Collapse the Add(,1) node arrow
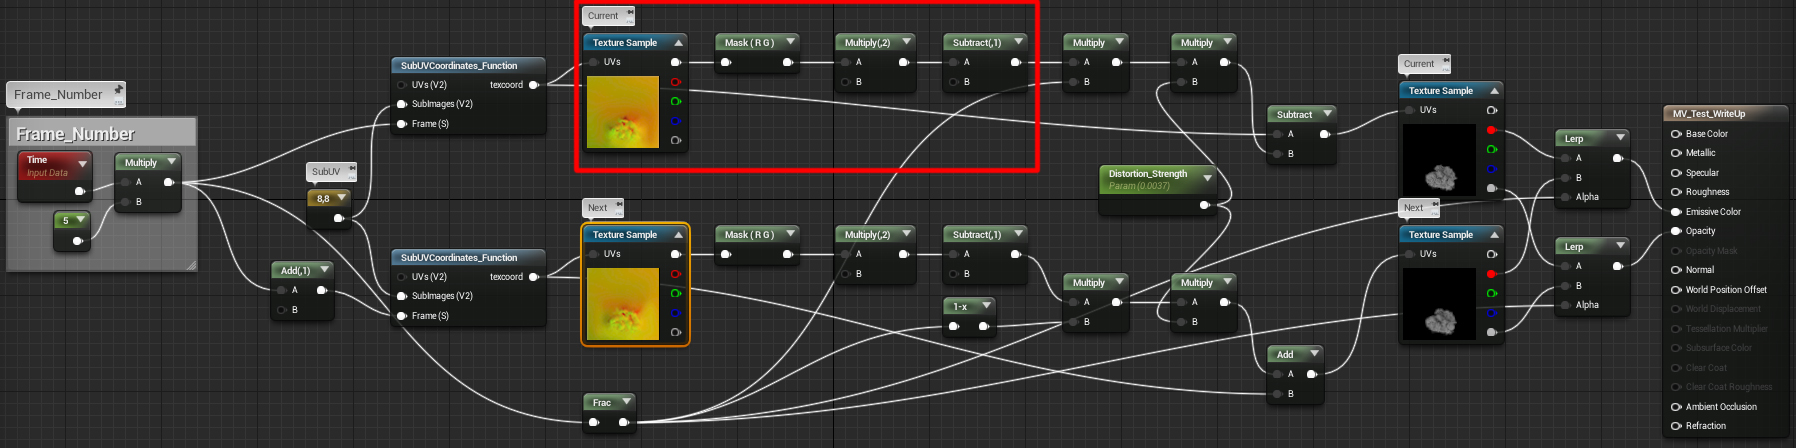1796x448 pixels. click(324, 270)
